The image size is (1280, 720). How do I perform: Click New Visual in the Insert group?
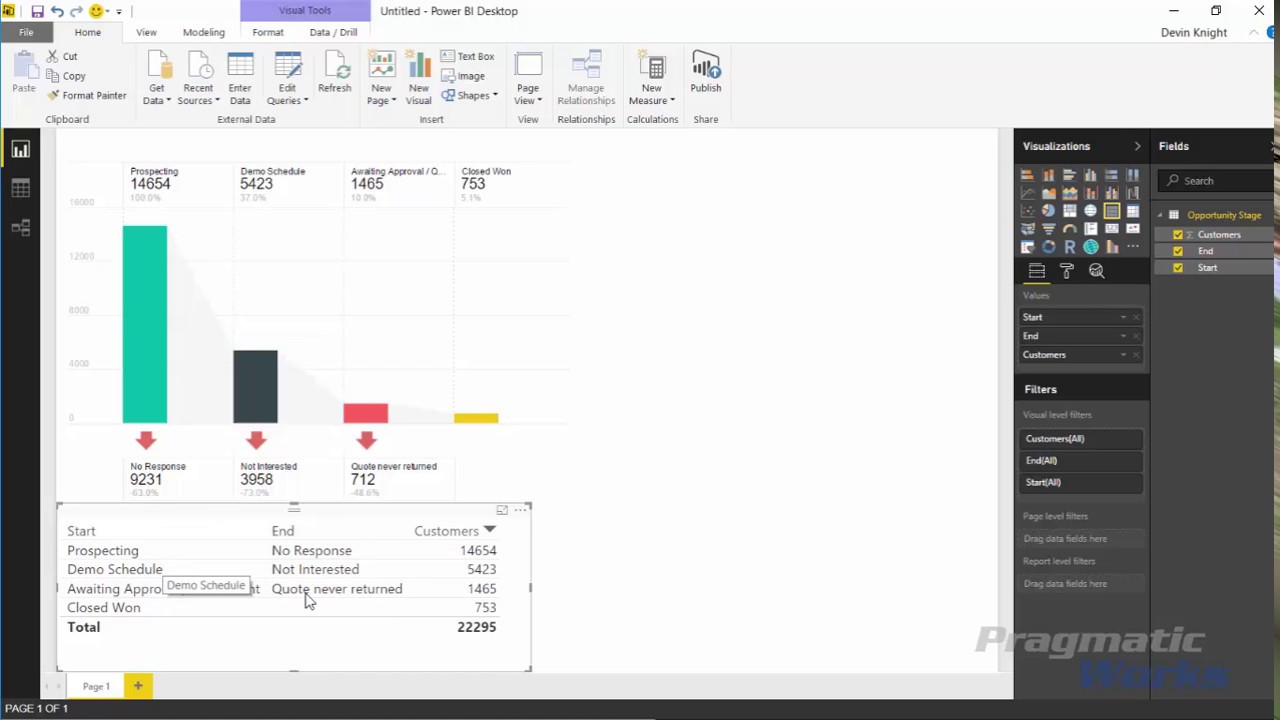tap(419, 79)
